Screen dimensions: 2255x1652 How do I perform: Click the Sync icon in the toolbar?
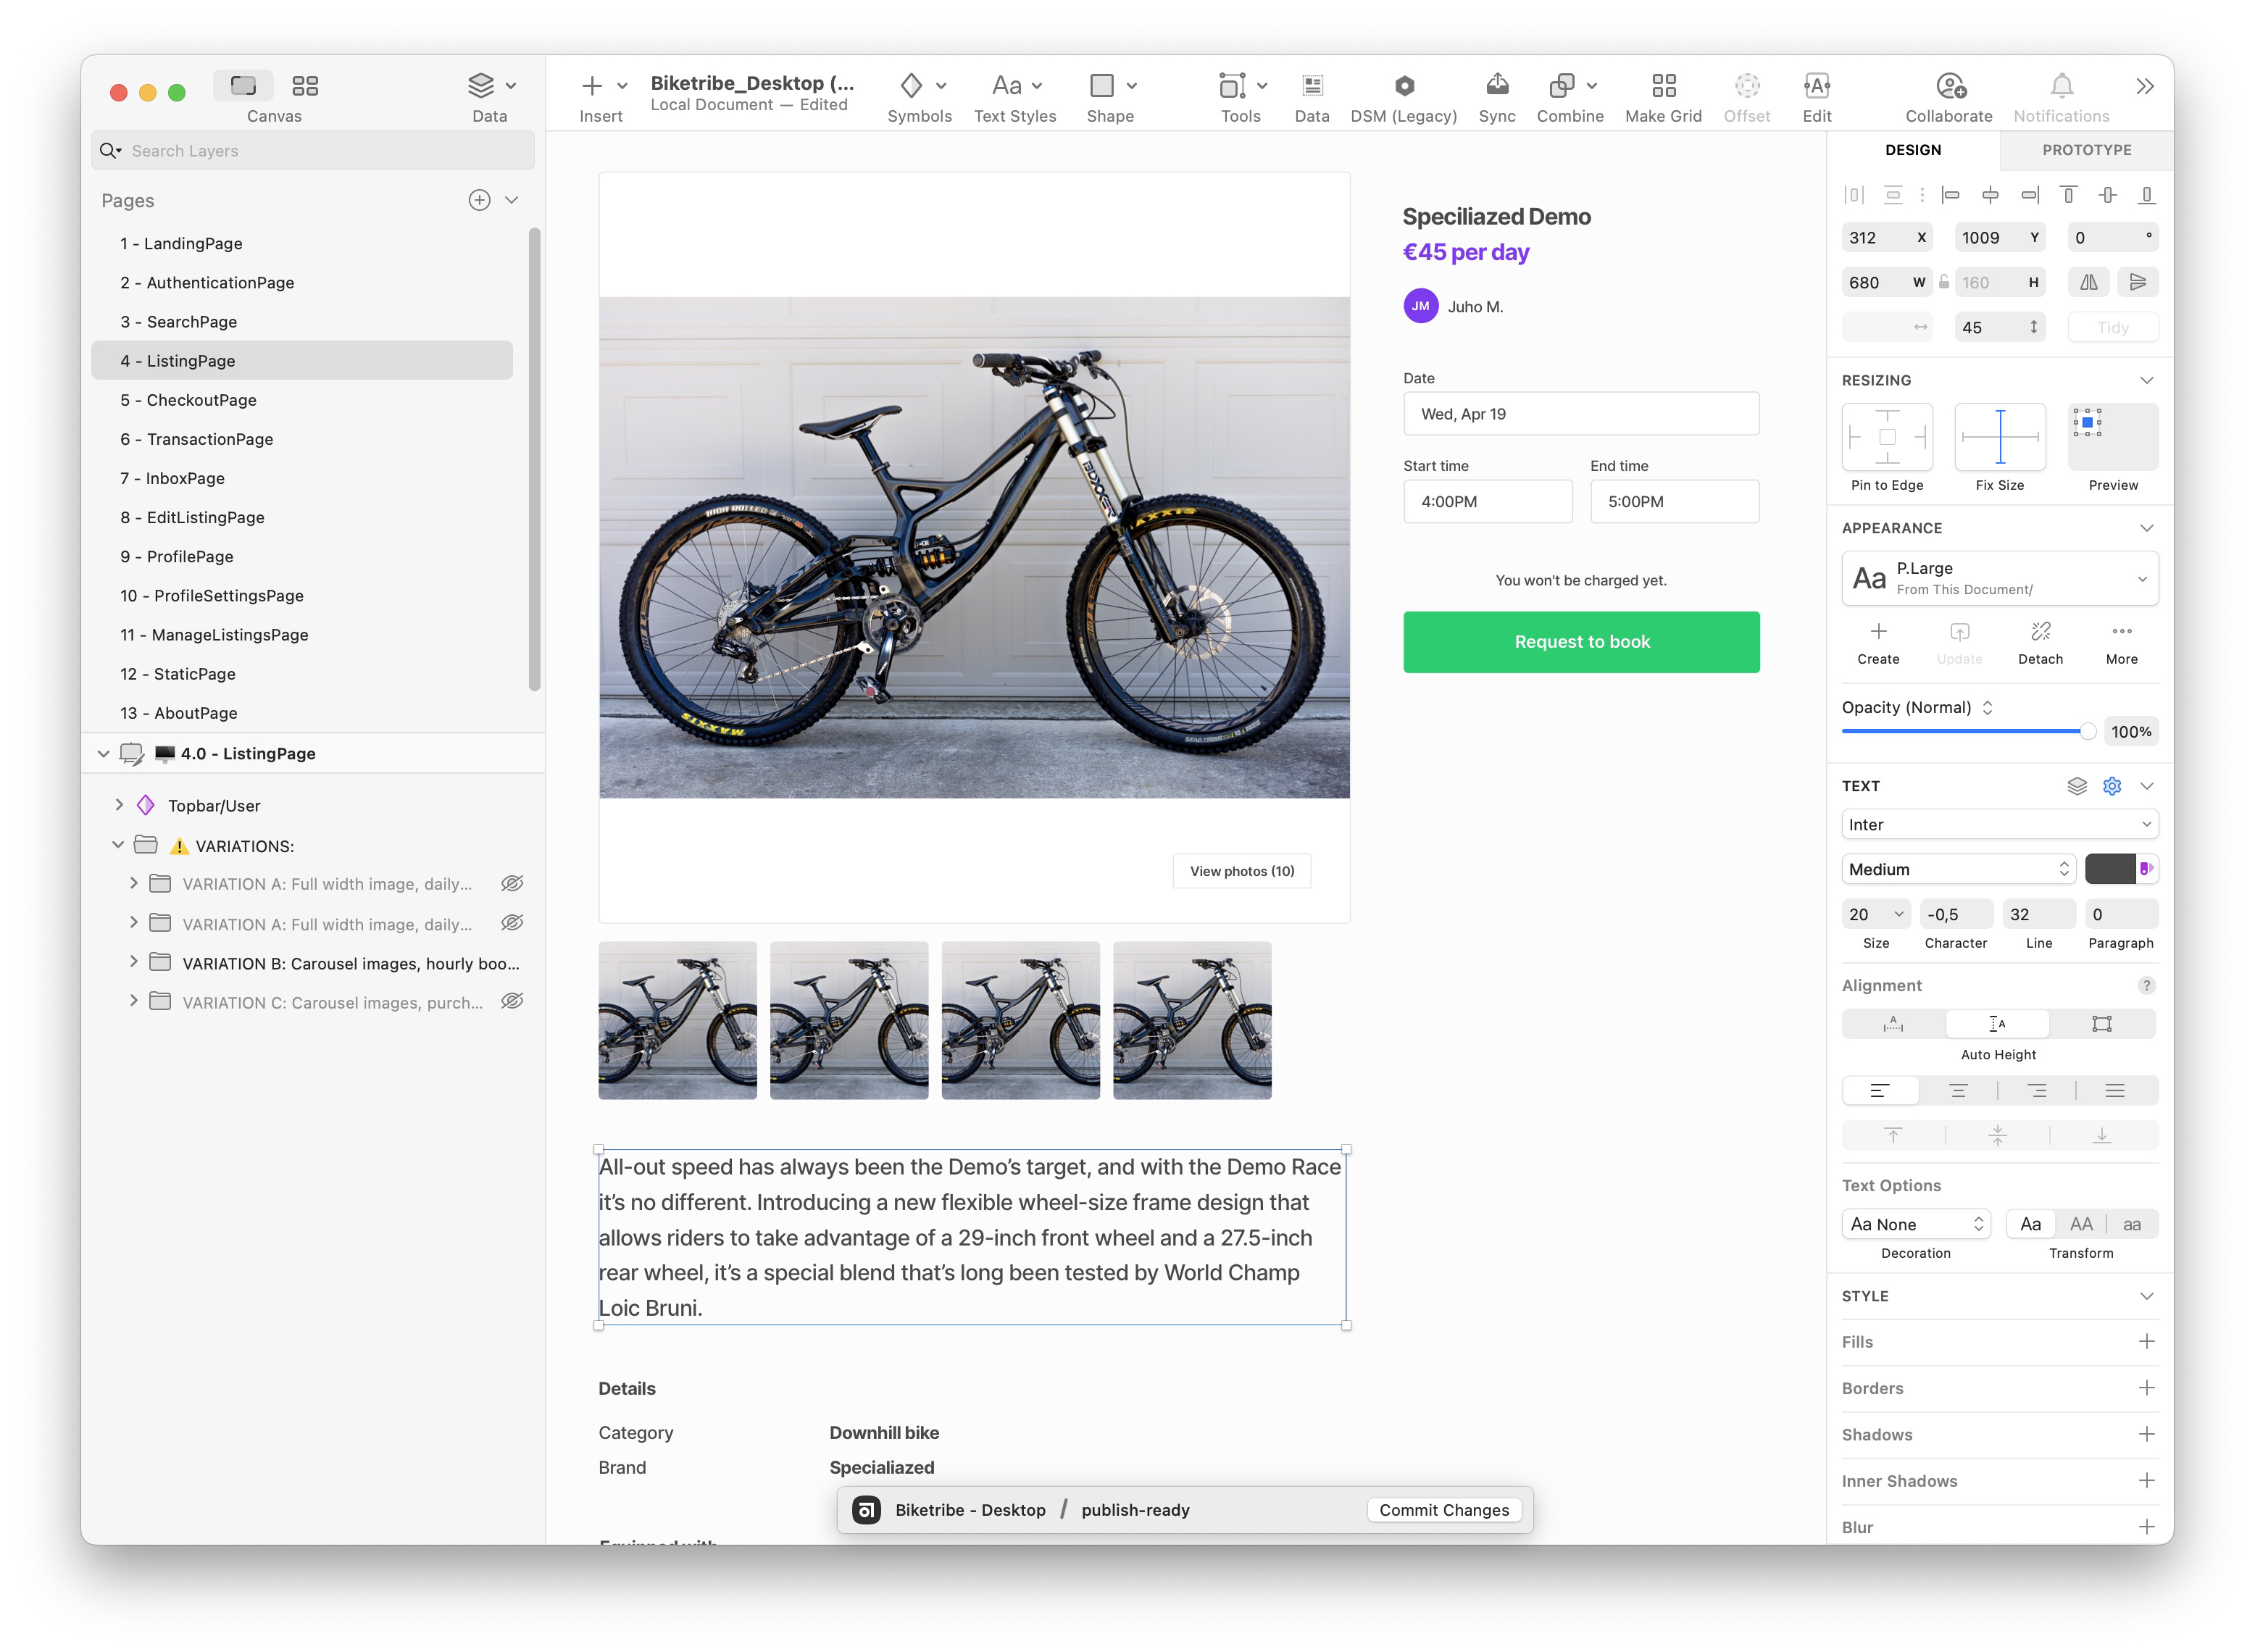pyautogui.click(x=1497, y=85)
